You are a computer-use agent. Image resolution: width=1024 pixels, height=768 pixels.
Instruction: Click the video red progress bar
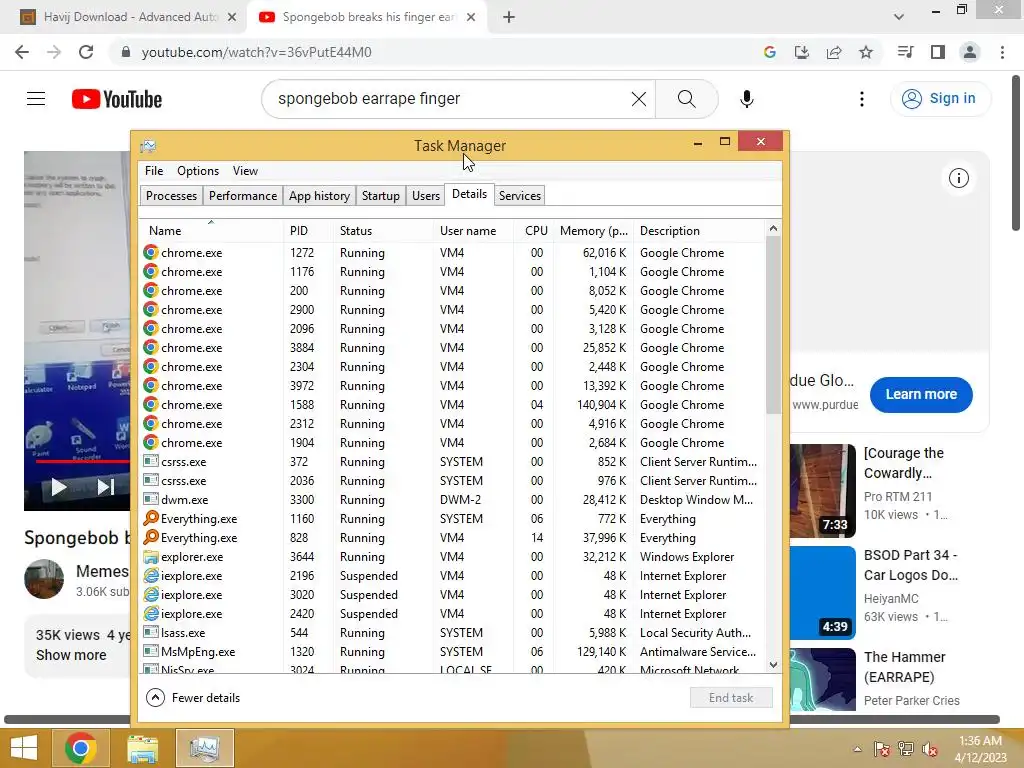coord(83,461)
